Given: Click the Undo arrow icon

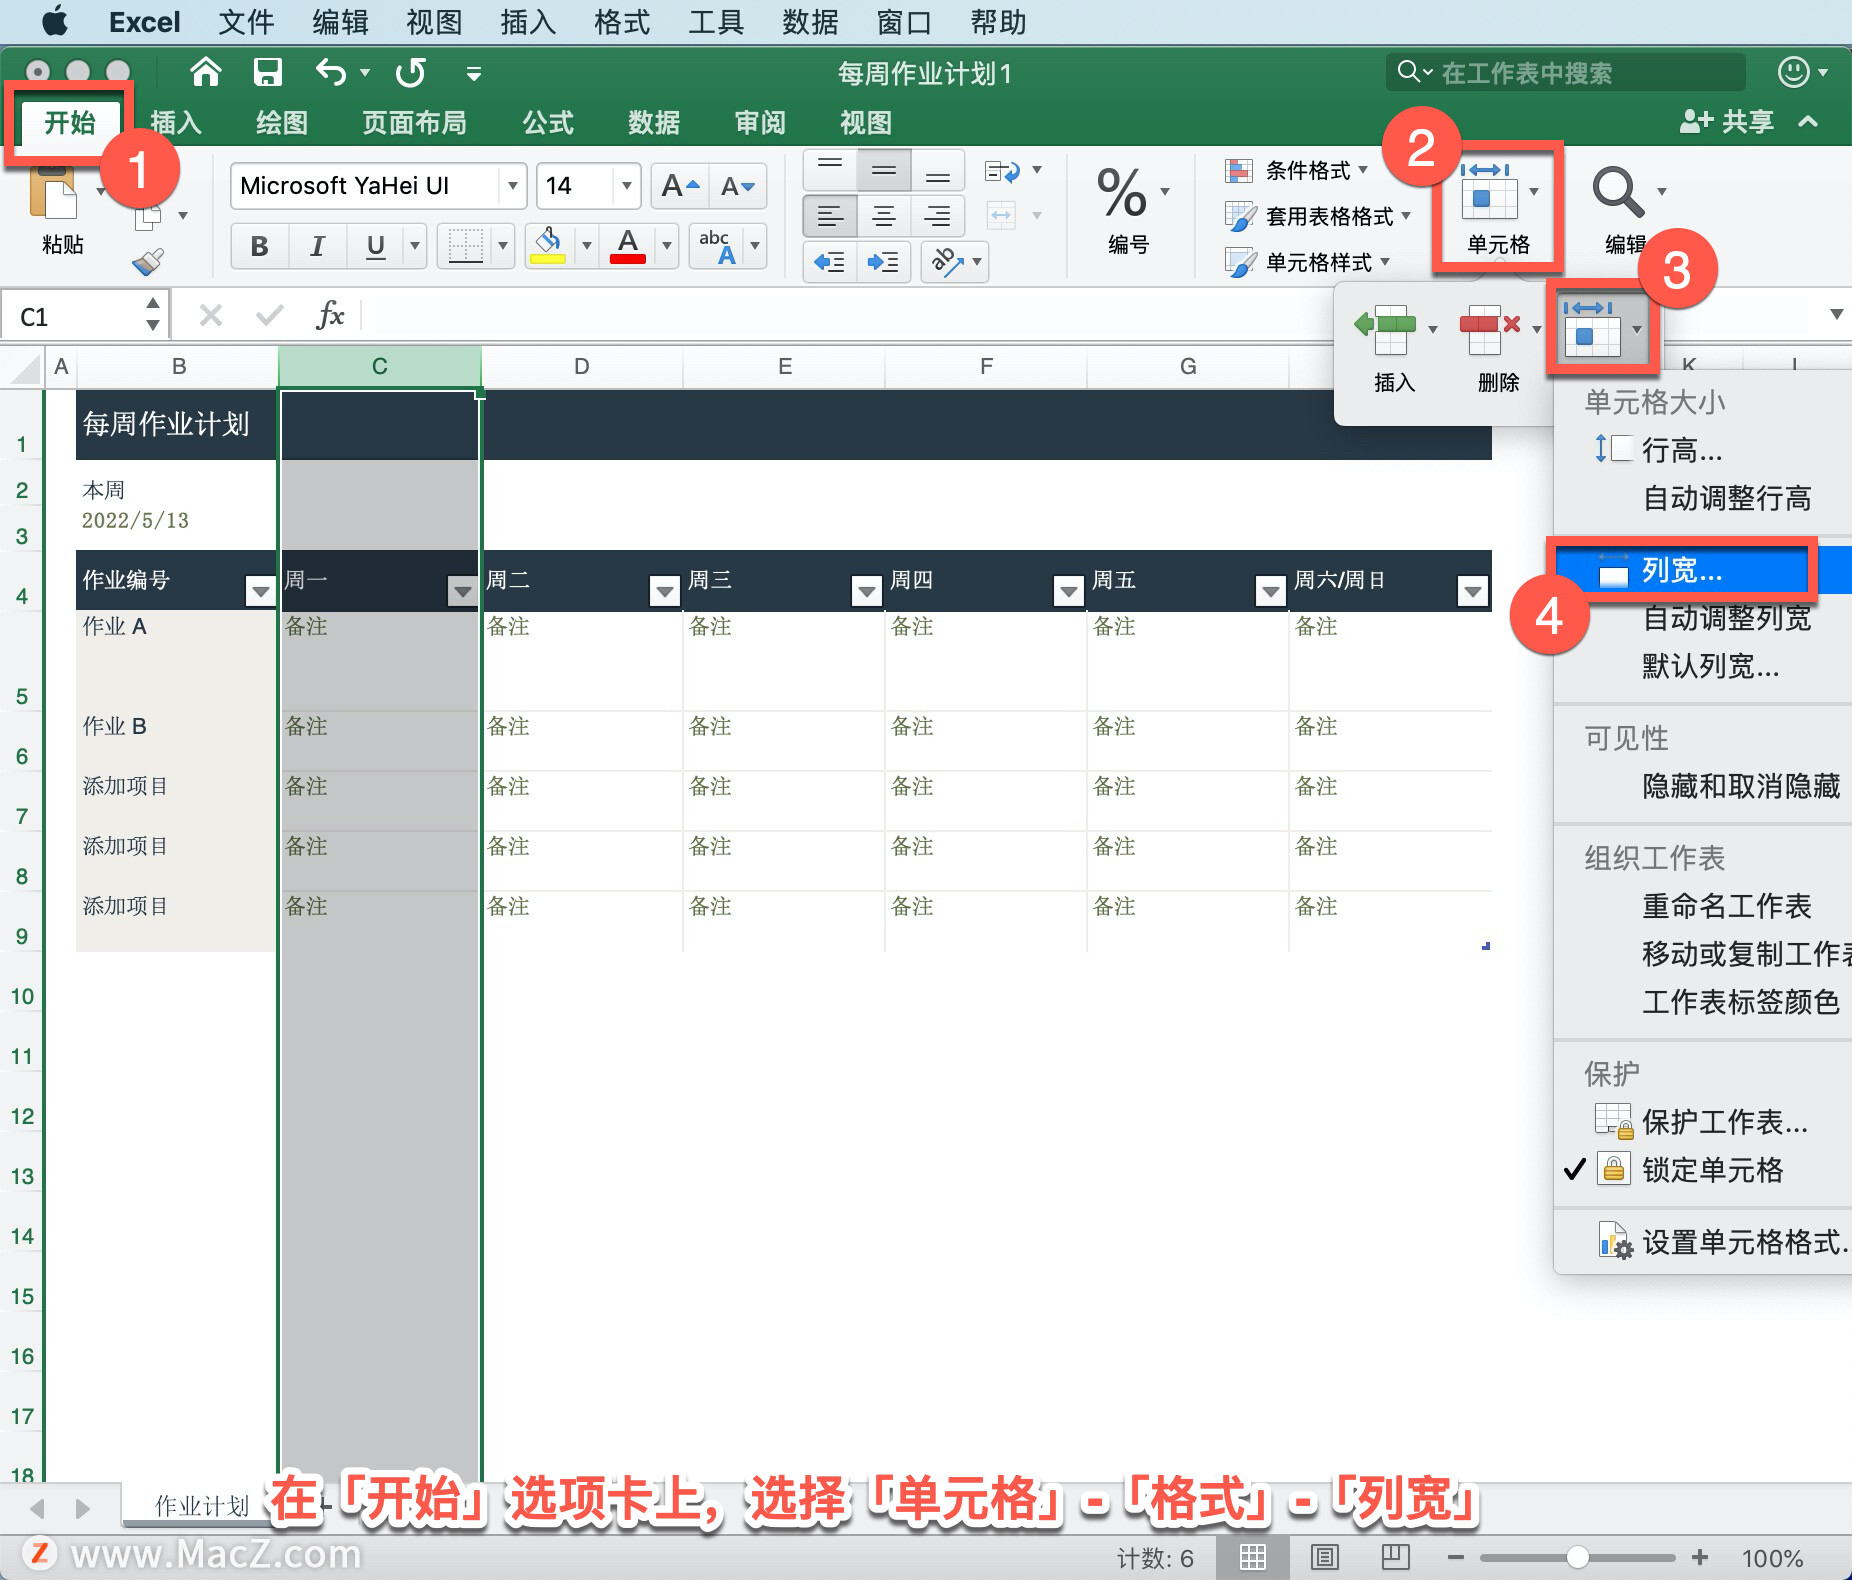Looking at the screenshot, I should pyautogui.click(x=331, y=72).
